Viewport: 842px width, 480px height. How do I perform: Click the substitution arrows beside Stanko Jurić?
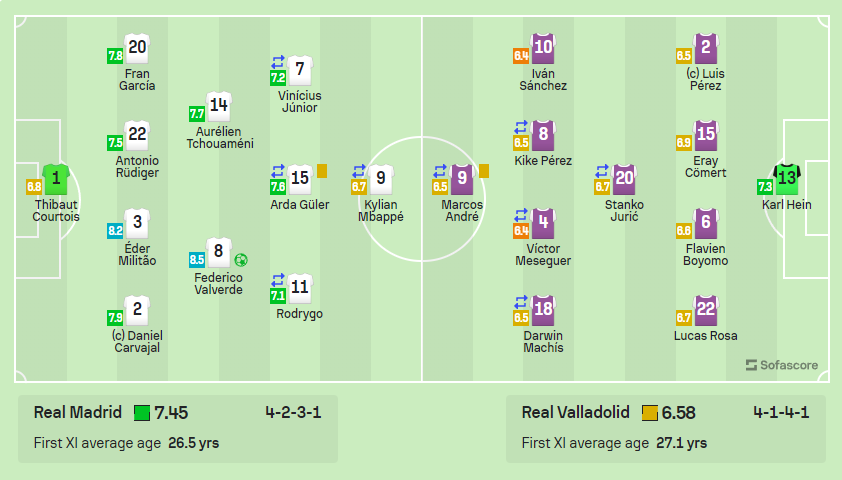(602, 171)
